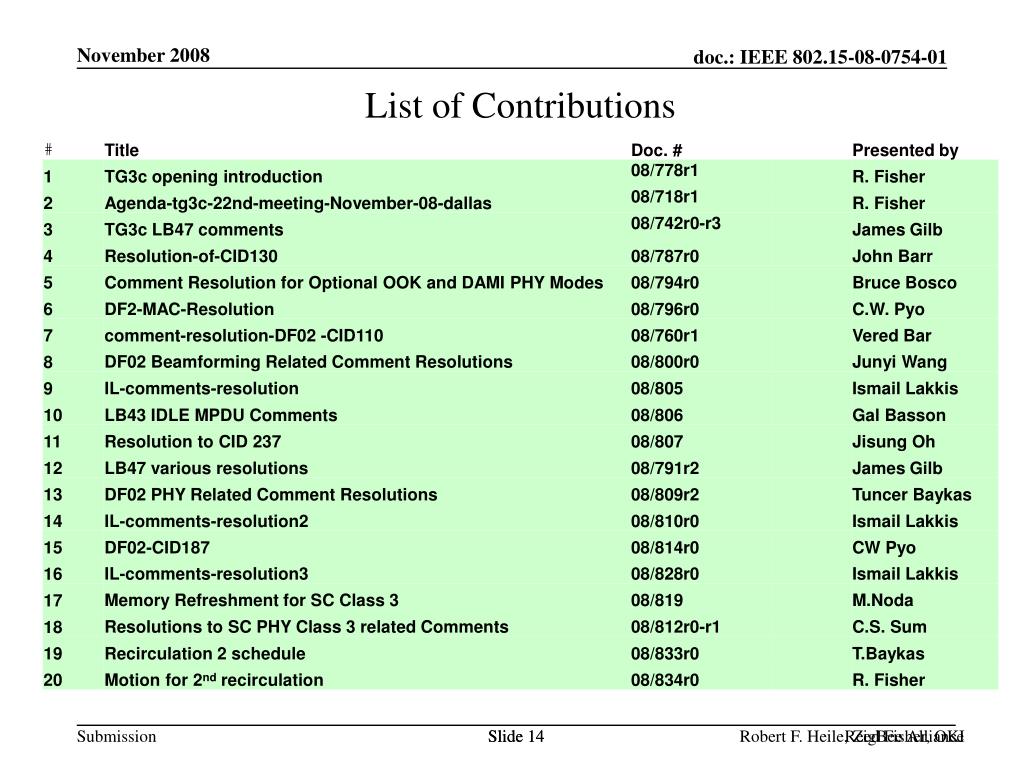The image size is (1024, 768).
Task: Select 'Motion for 2nd recirculation' title
Action: coord(214,680)
